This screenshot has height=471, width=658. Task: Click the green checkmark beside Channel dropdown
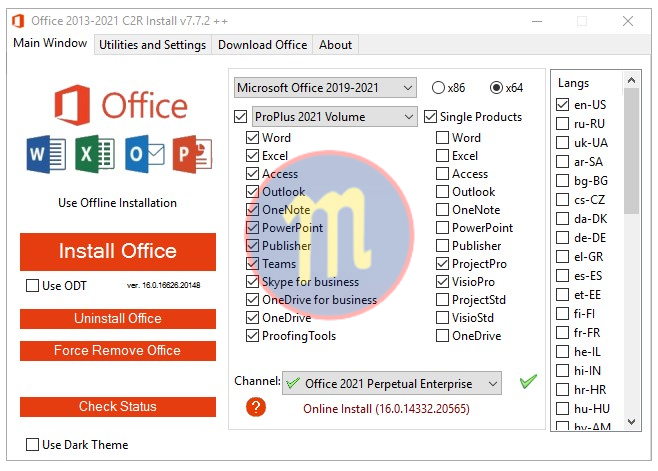528,381
